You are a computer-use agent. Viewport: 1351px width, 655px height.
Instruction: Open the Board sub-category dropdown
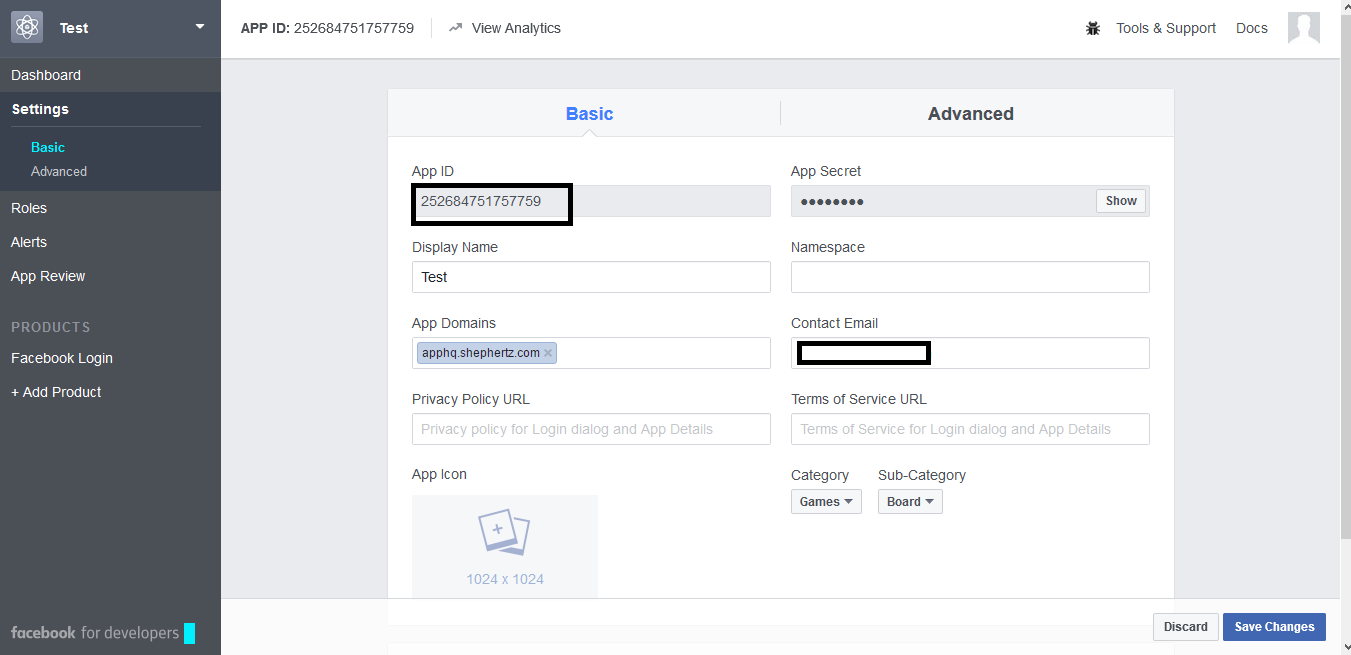pos(909,502)
